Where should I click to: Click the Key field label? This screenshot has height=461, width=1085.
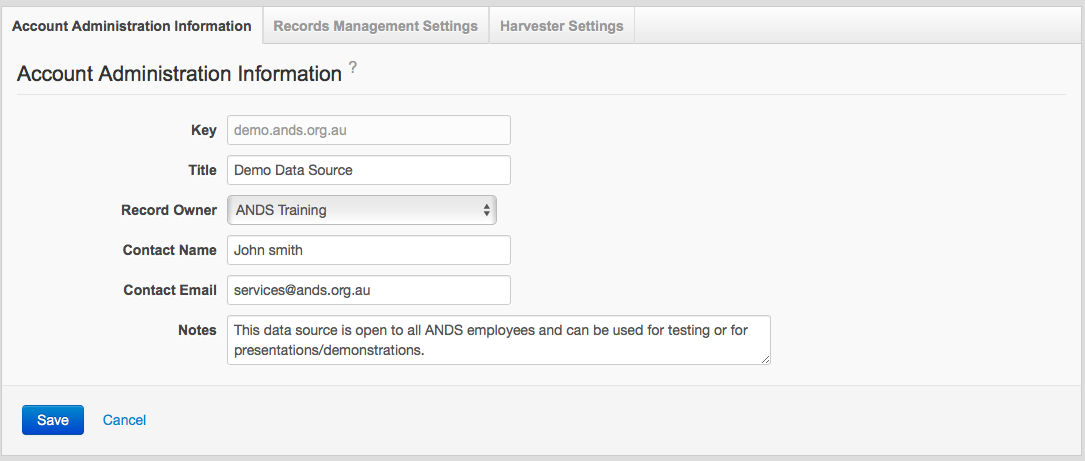coord(203,130)
